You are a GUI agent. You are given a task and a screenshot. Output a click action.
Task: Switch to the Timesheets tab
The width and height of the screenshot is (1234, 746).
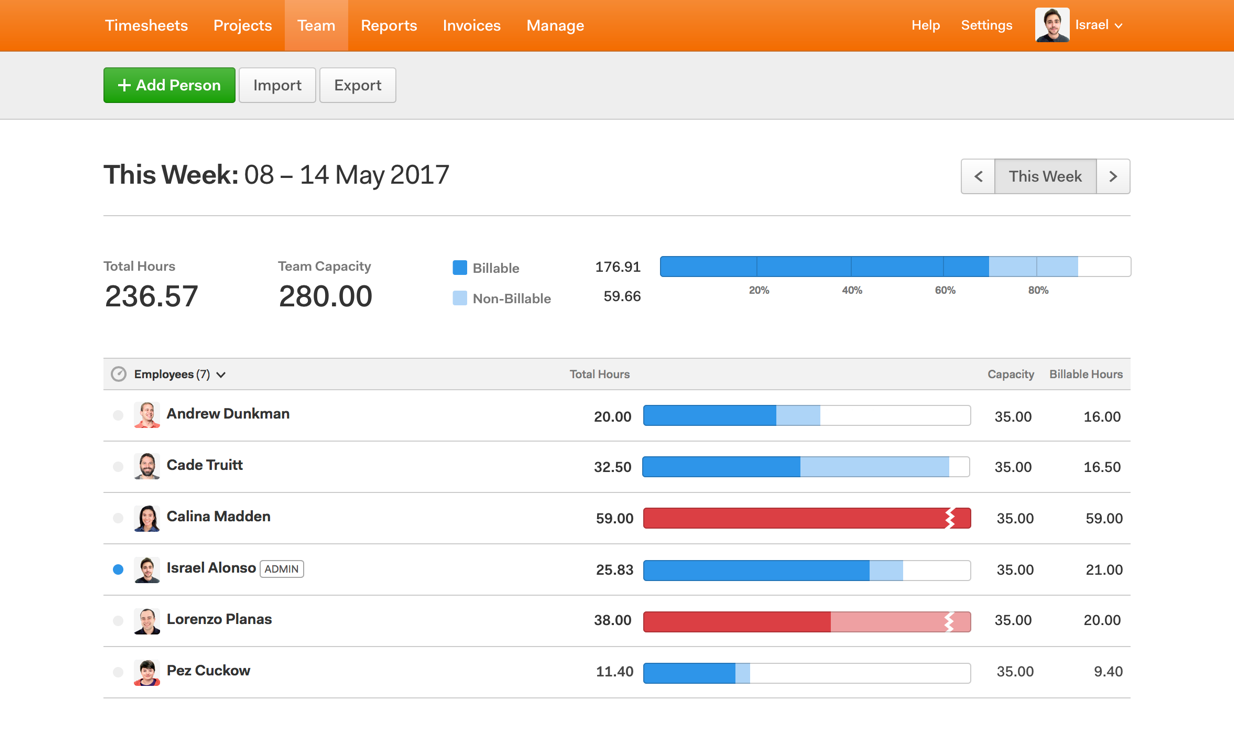click(146, 25)
